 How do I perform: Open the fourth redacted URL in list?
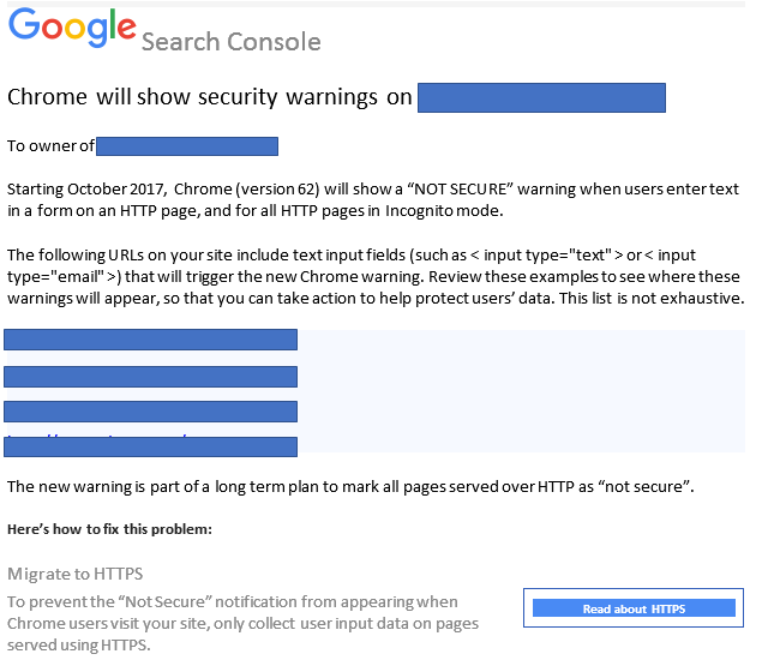pyautogui.click(x=151, y=447)
